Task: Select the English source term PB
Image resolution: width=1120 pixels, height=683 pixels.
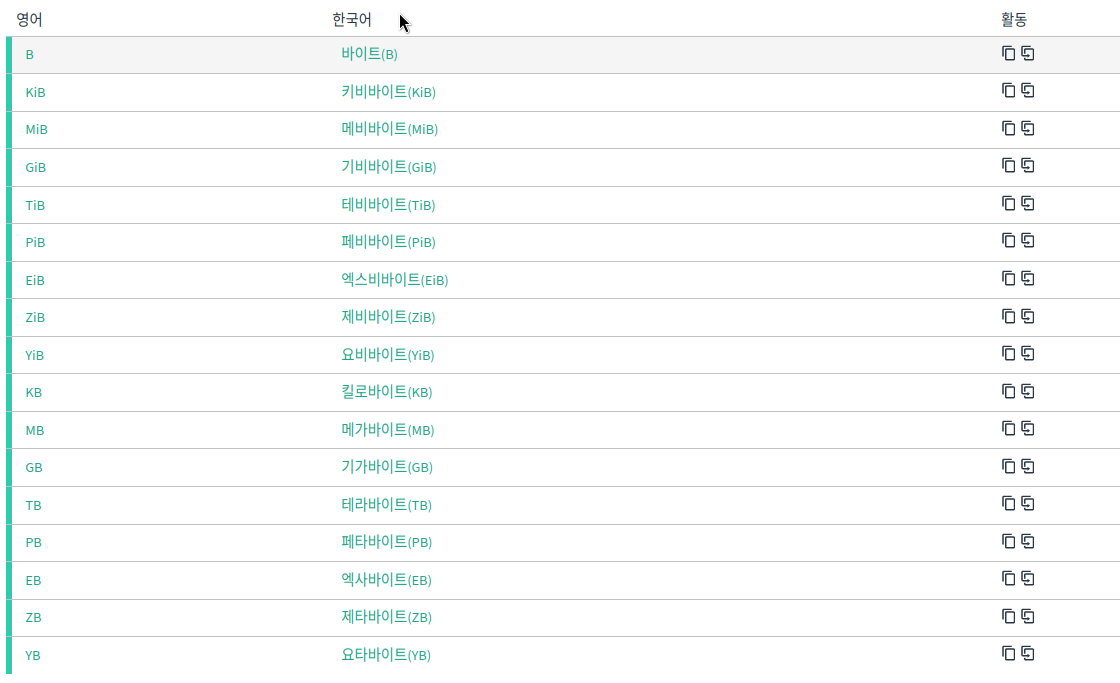Action: [33, 542]
